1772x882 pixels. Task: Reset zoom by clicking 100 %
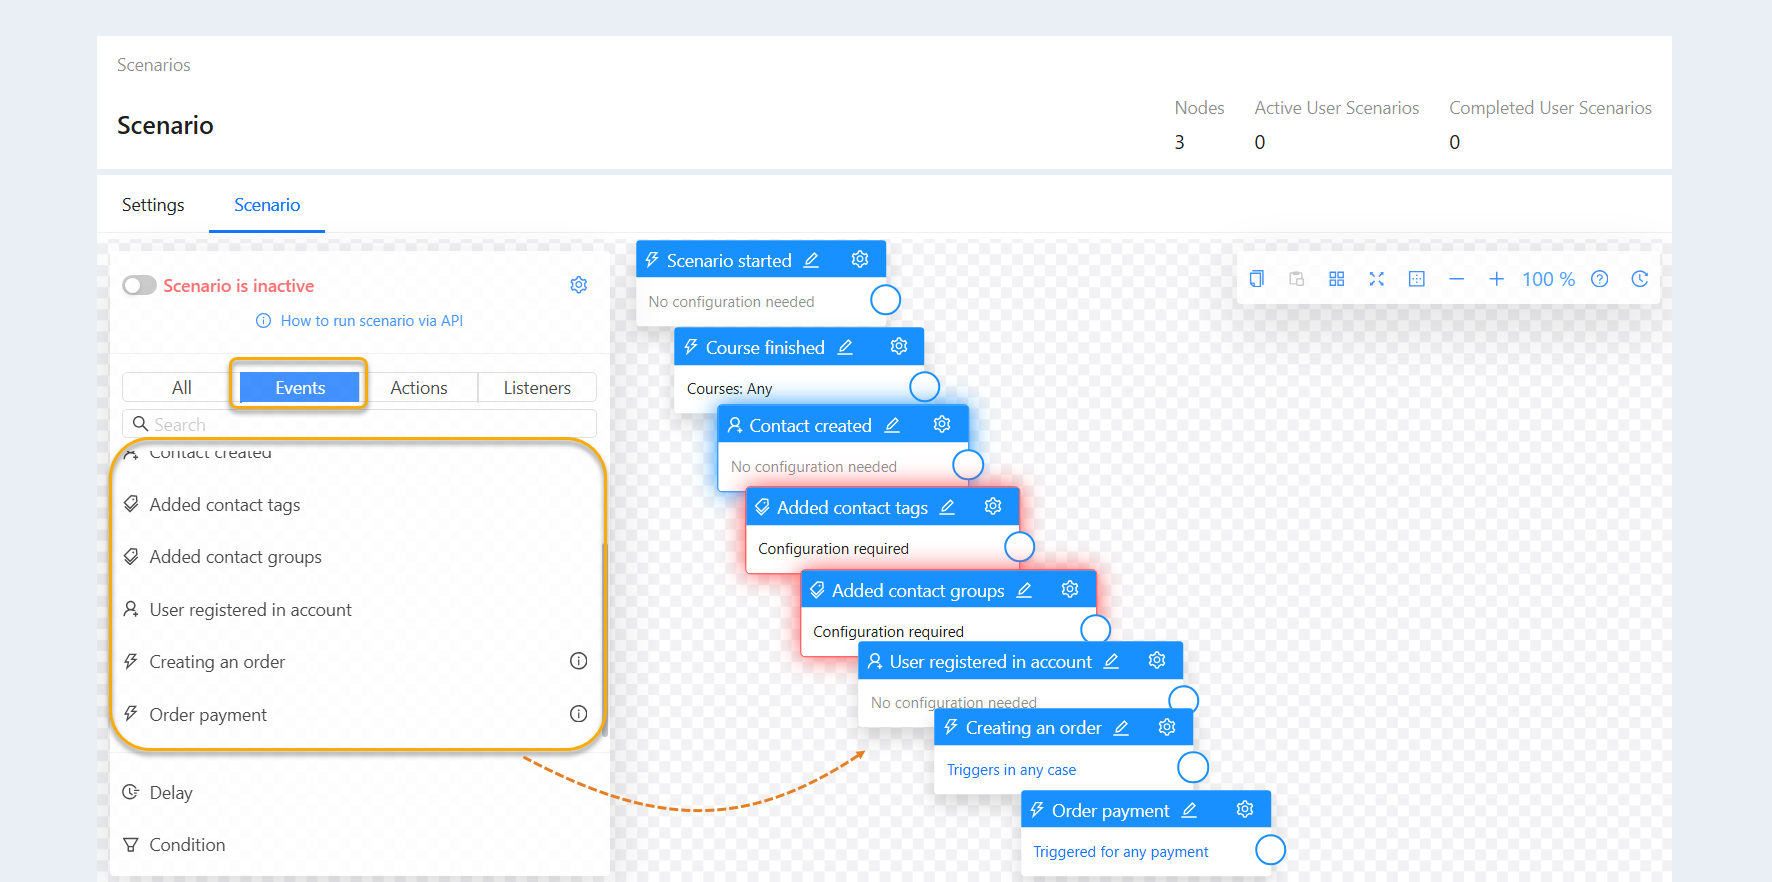(x=1548, y=279)
